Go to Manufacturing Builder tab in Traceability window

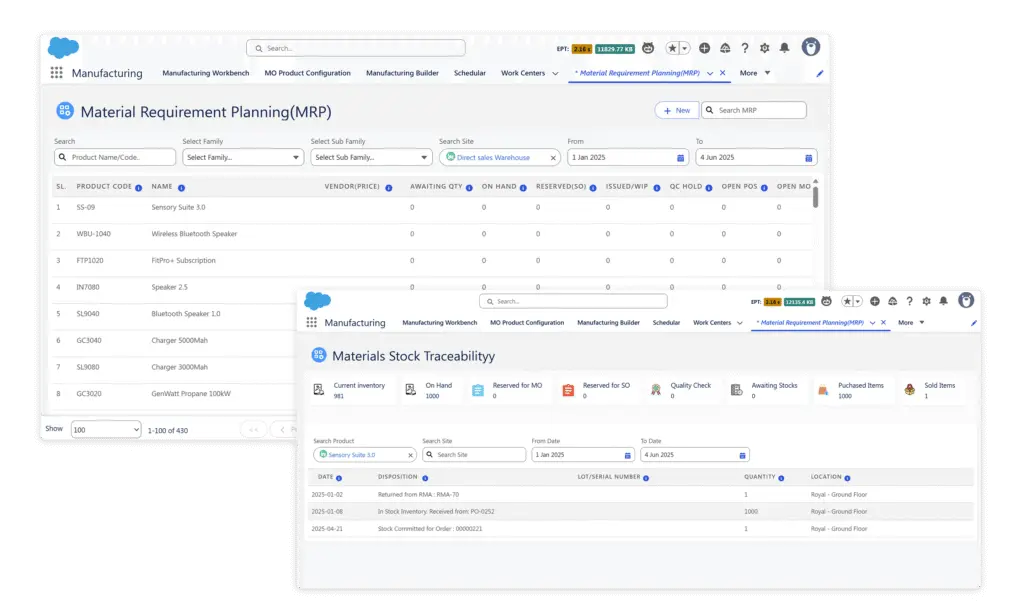(608, 323)
